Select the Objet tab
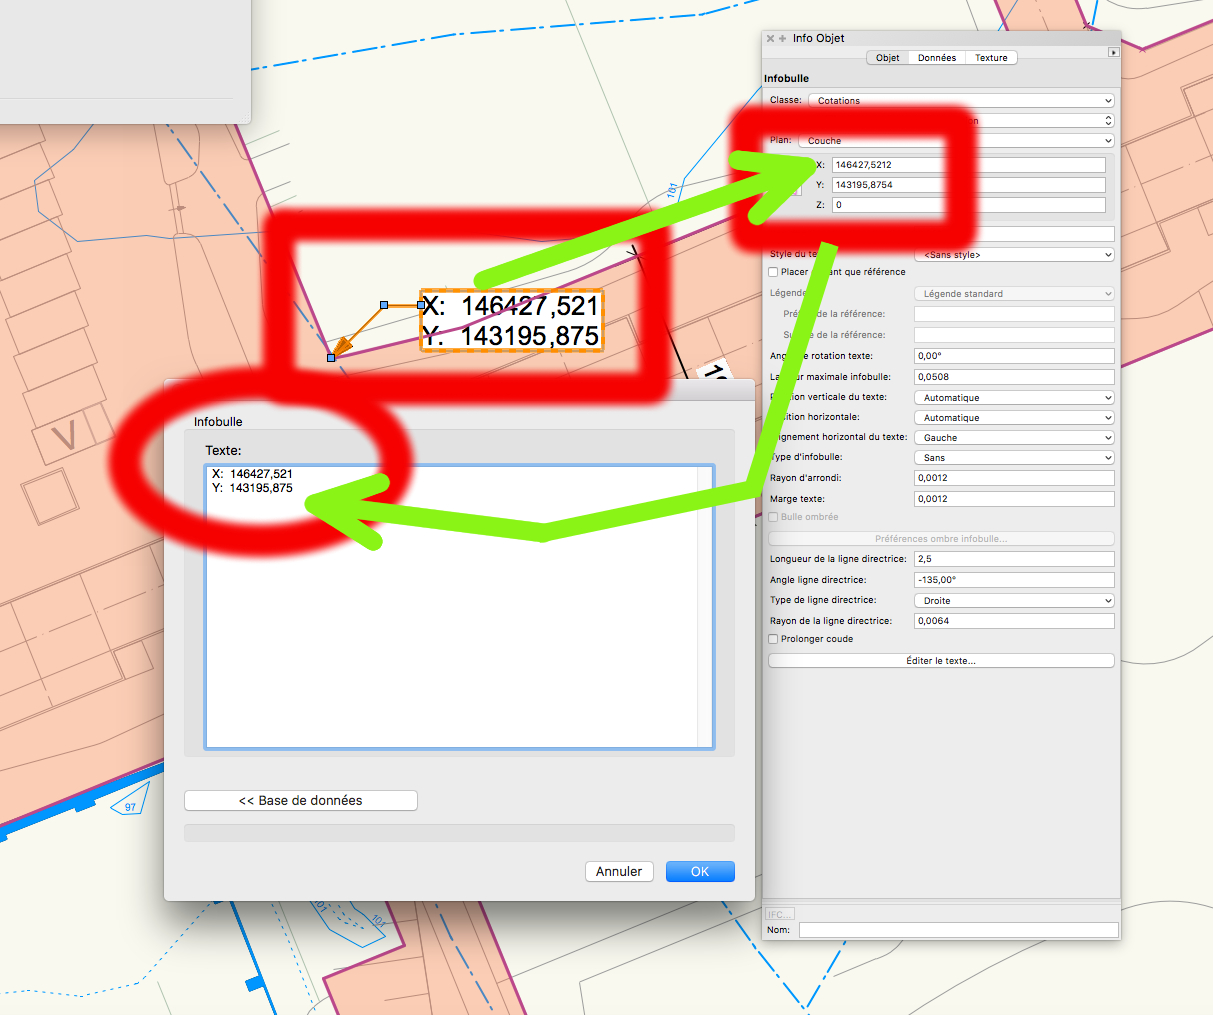Screen dimensions: 1213x1015 click(x=888, y=58)
